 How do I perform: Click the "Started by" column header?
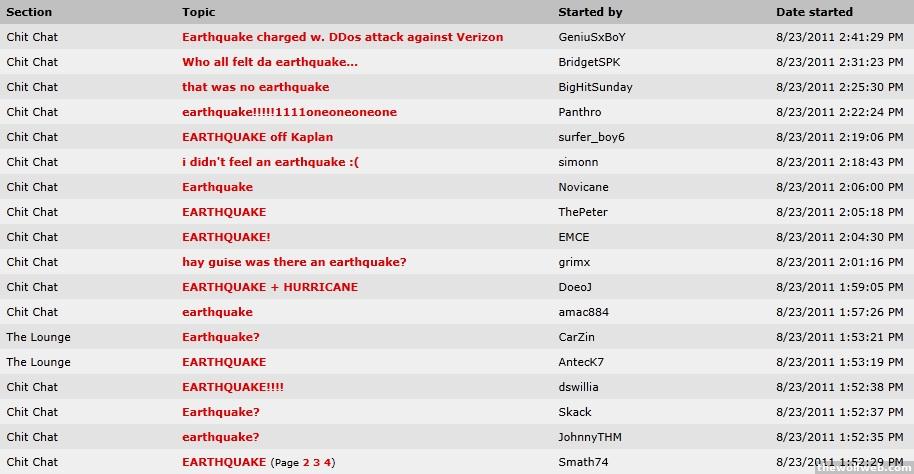tap(590, 12)
